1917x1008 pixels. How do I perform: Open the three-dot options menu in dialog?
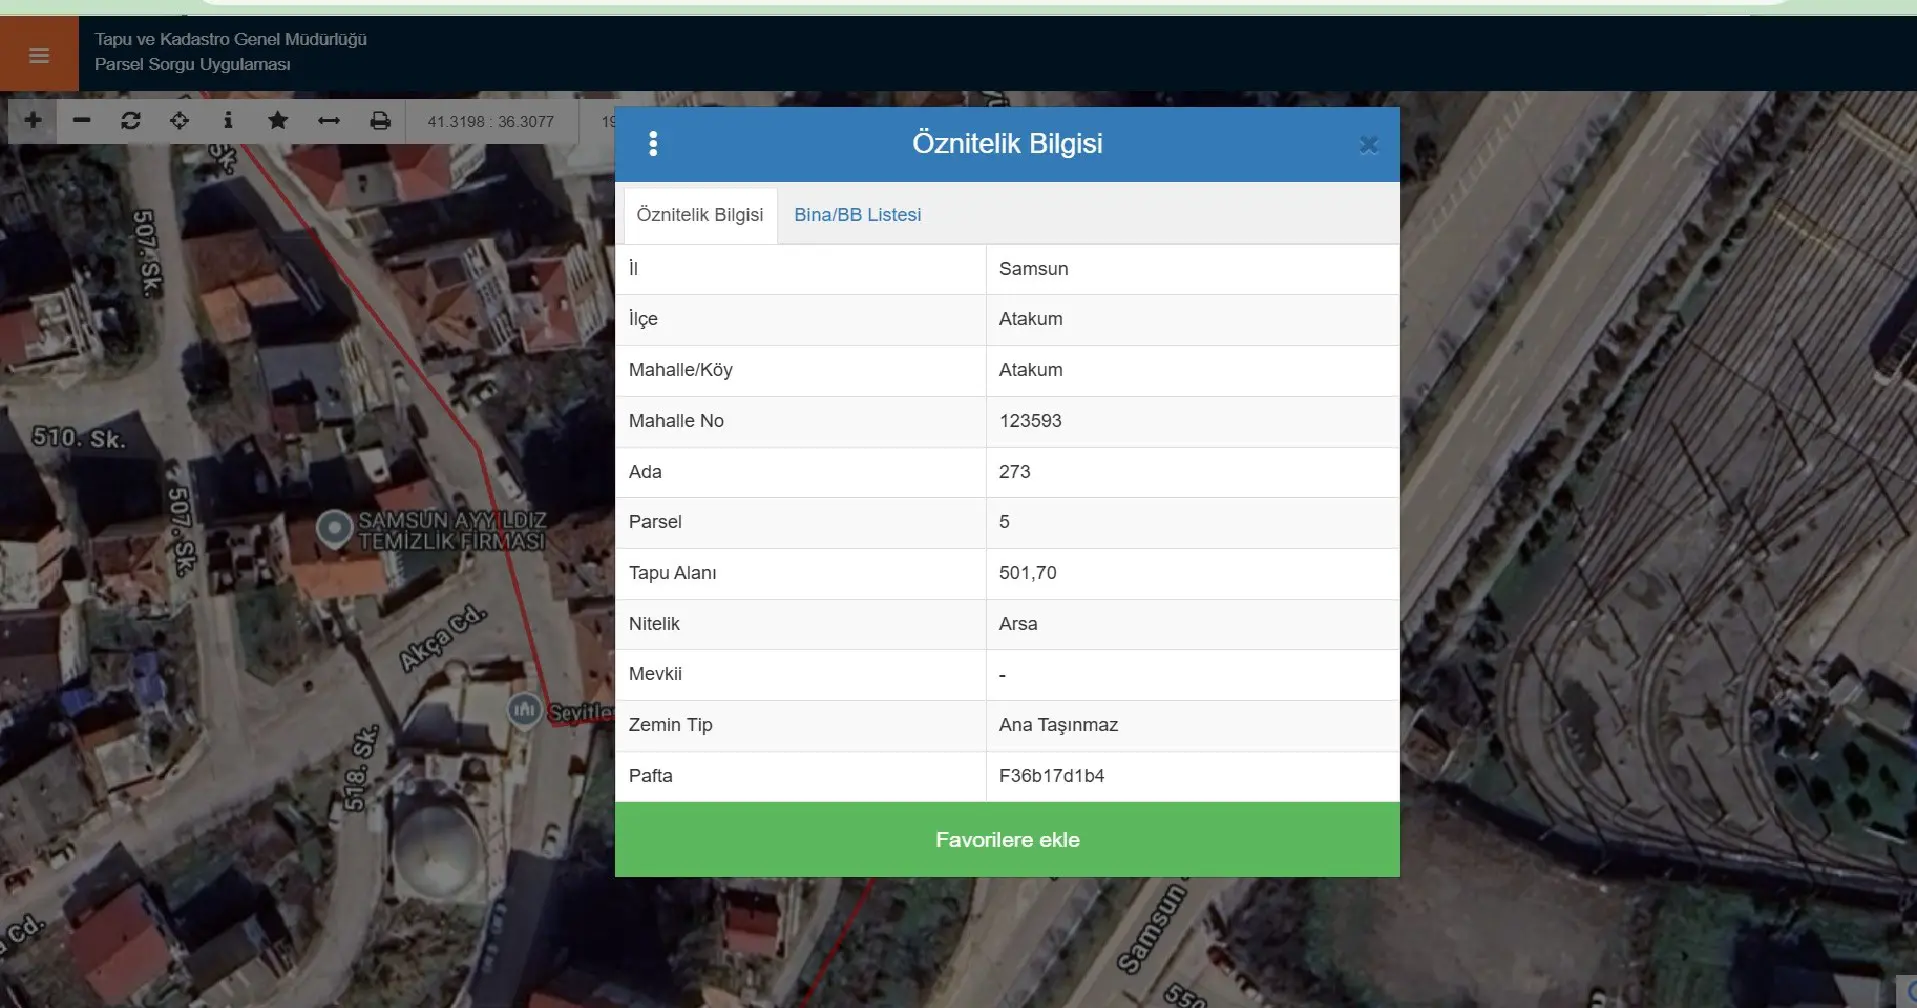tap(653, 144)
